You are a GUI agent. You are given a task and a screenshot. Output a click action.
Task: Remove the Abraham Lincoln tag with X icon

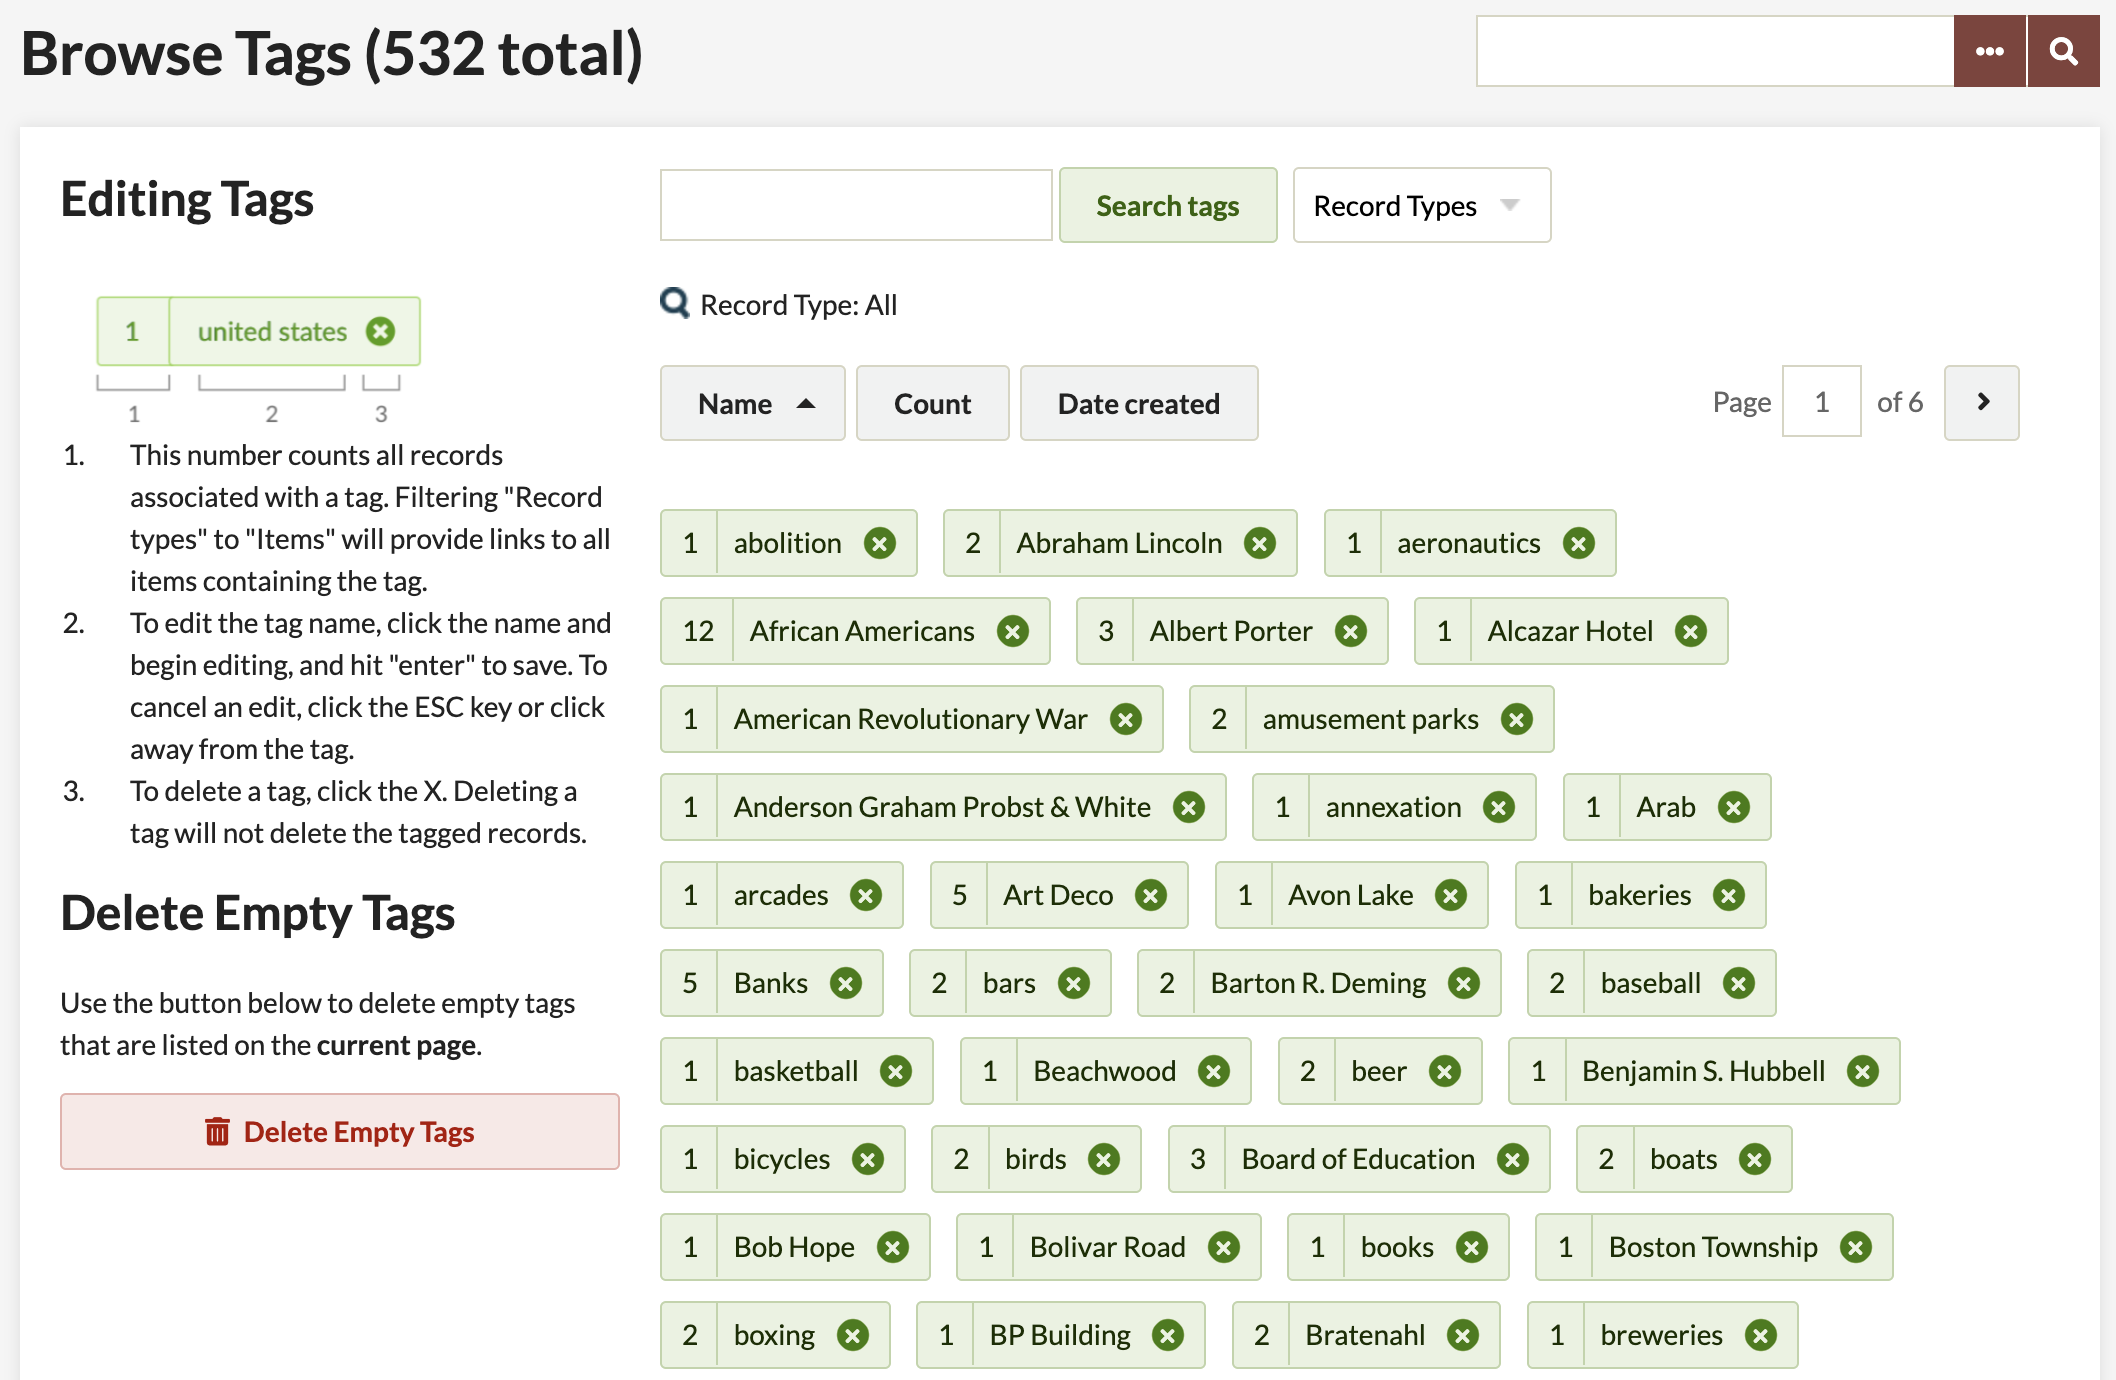(1260, 543)
